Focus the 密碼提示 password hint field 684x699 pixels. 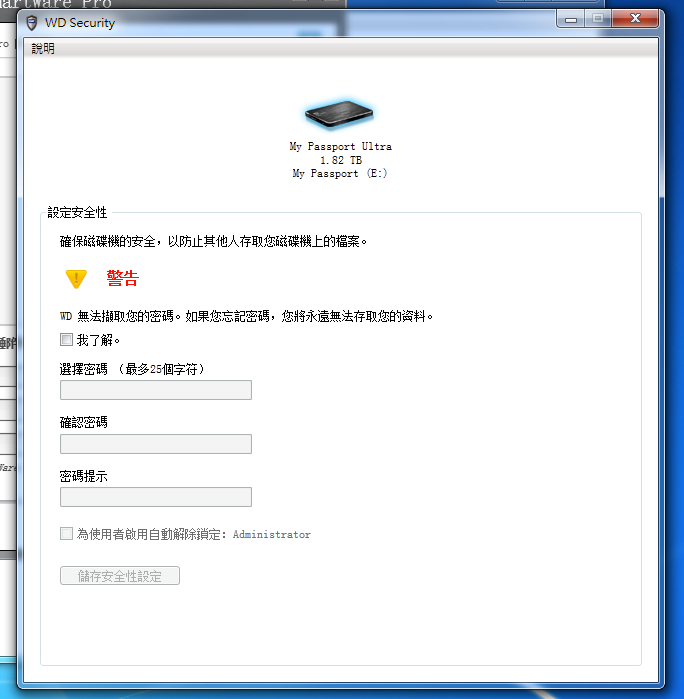click(155, 497)
